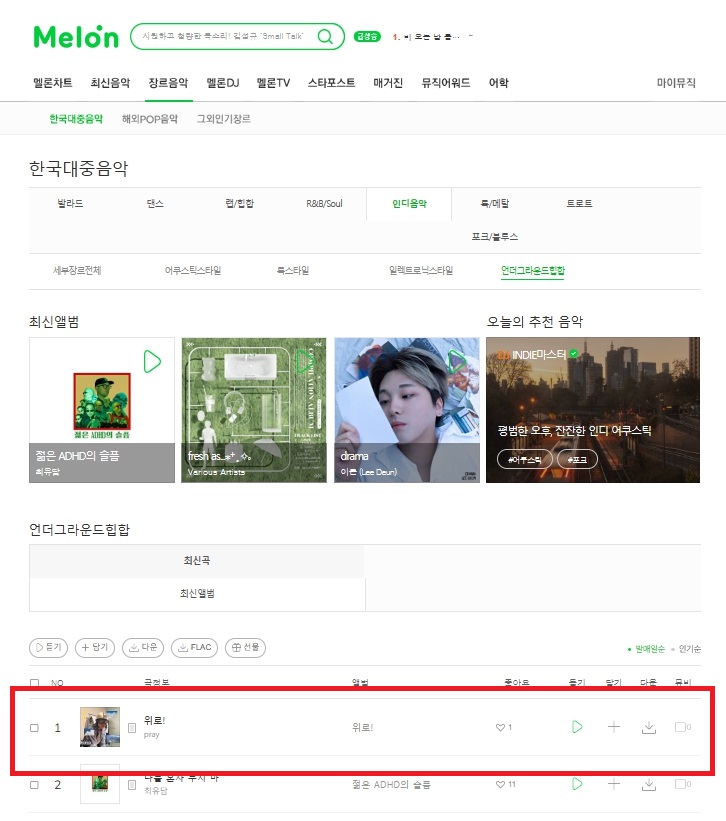Screen dimensions: 726x821
Task: Click the FLAC download button
Action: [x=194, y=648]
